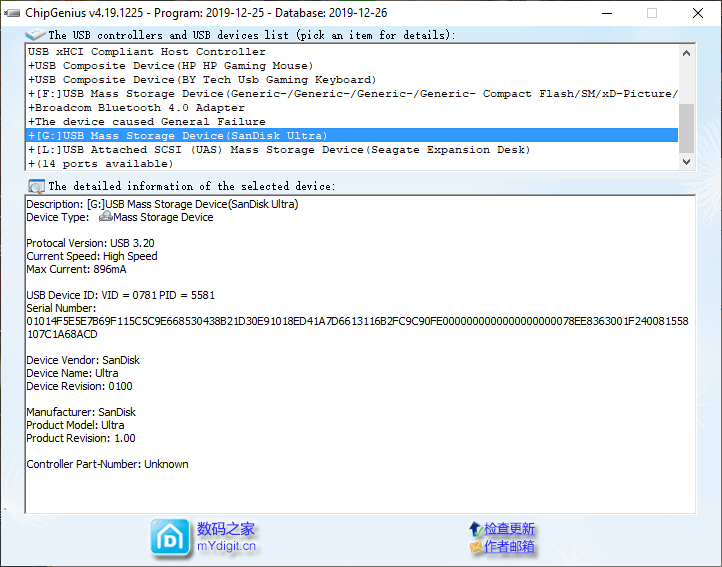Click the device list scroll down arrow
Viewport: 722px width, 567px height.
[x=687, y=162]
